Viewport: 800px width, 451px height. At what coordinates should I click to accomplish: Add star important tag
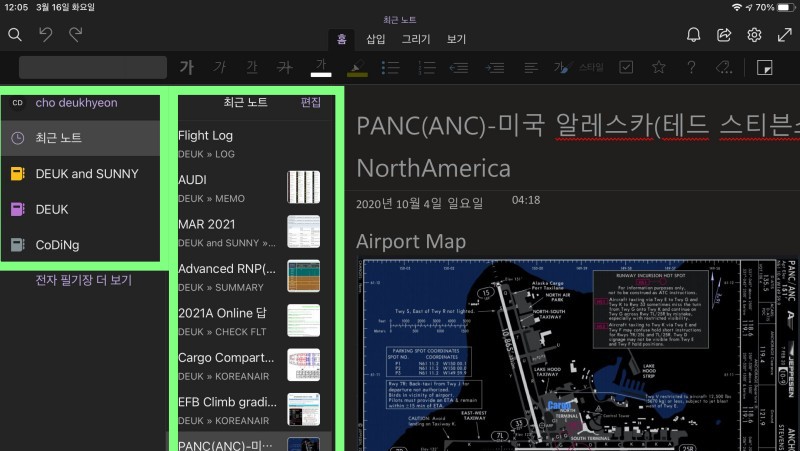coord(659,67)
